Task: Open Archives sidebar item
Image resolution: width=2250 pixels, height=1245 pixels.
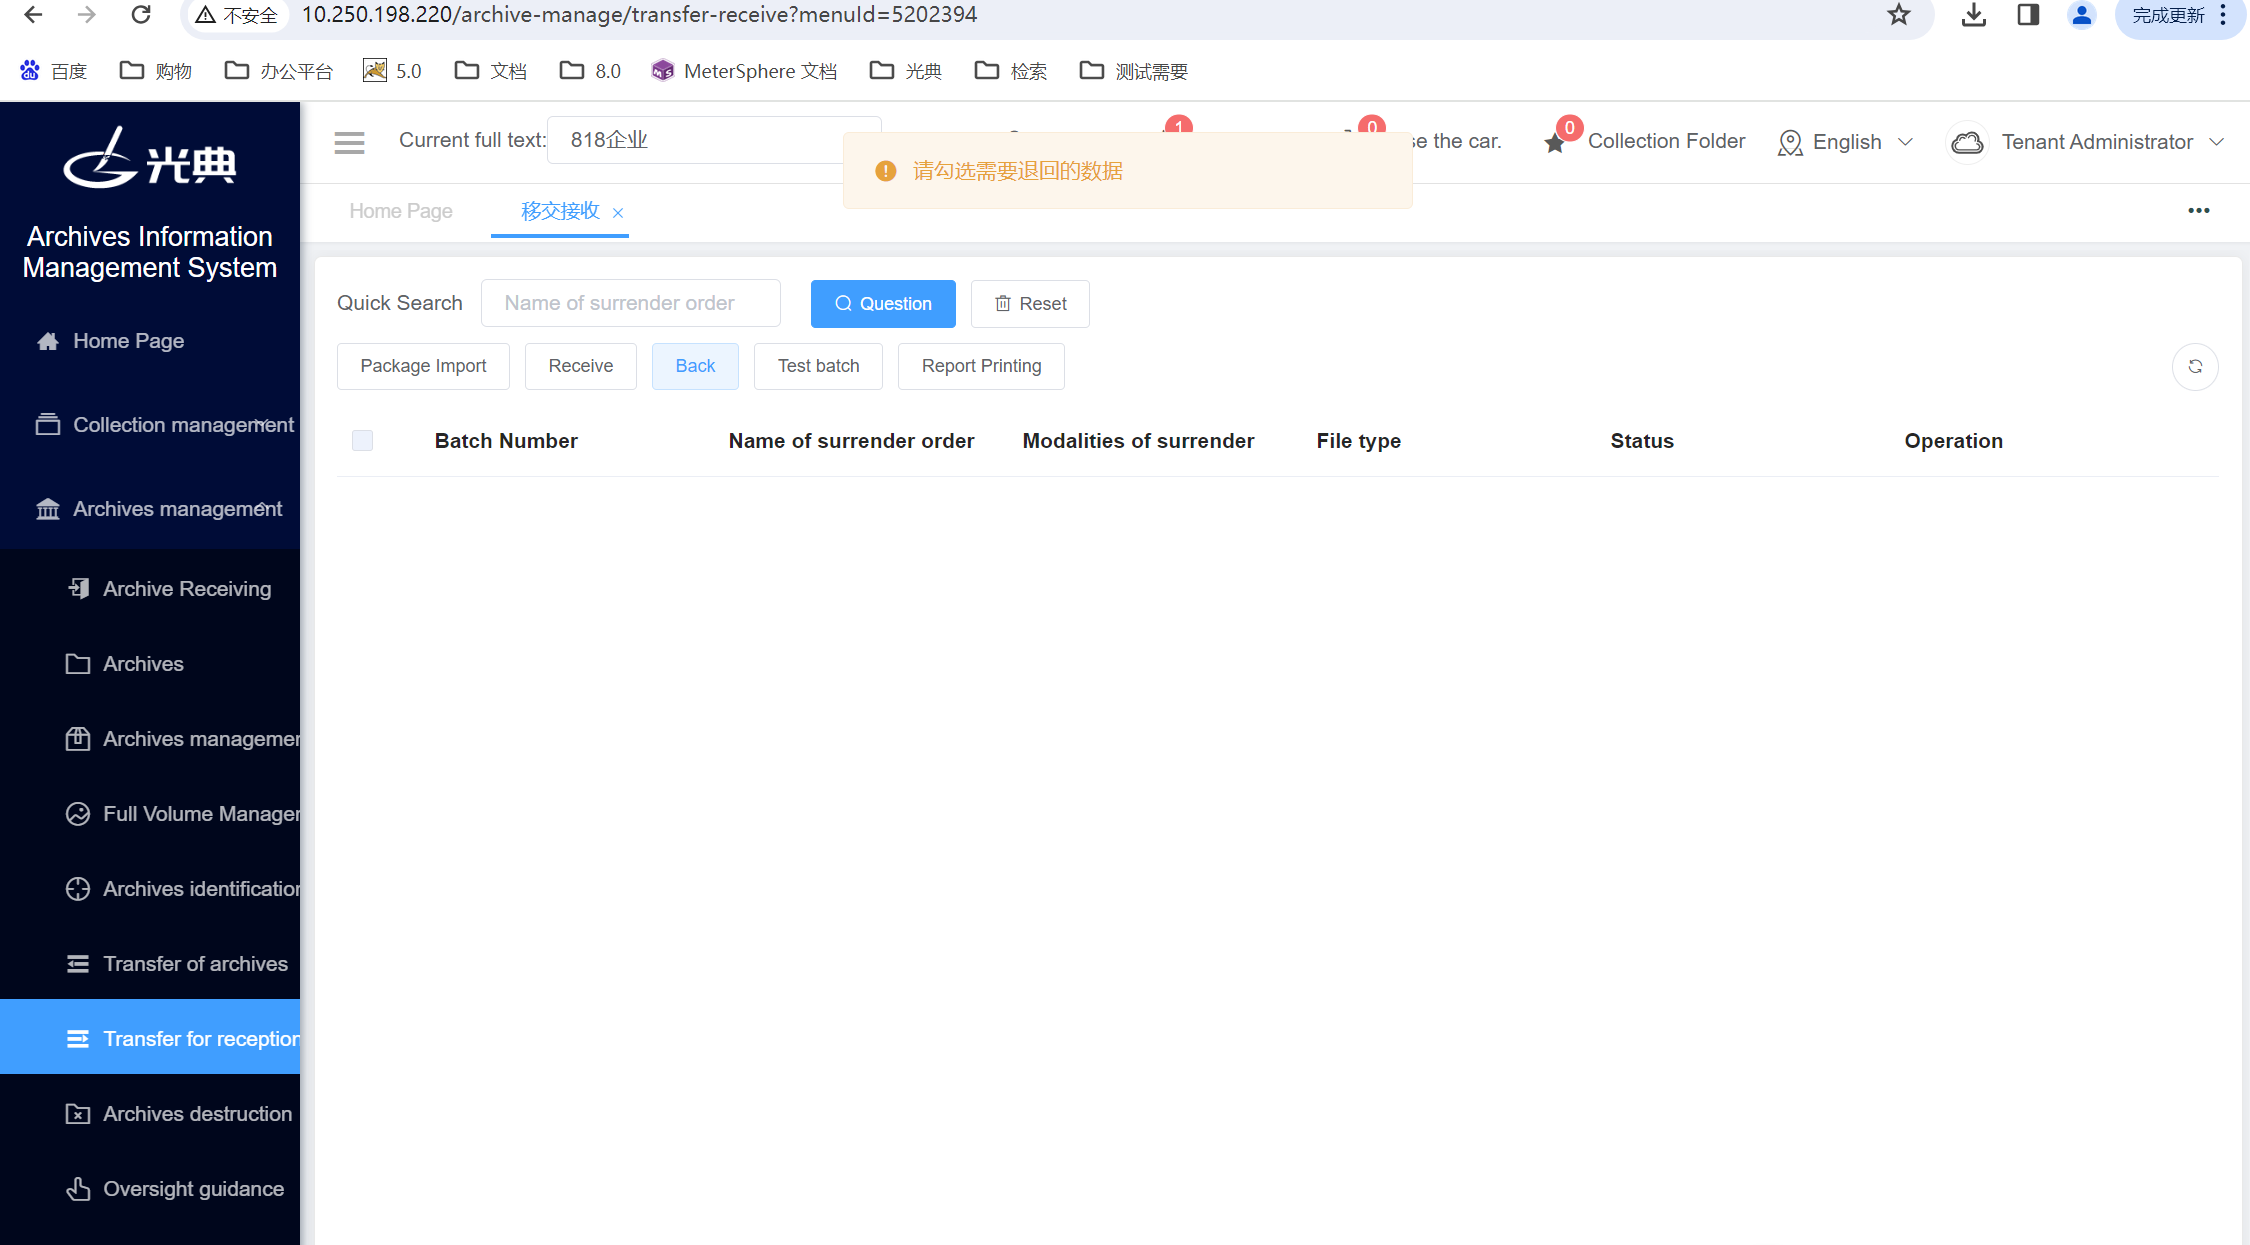Action: pos(150,664)
